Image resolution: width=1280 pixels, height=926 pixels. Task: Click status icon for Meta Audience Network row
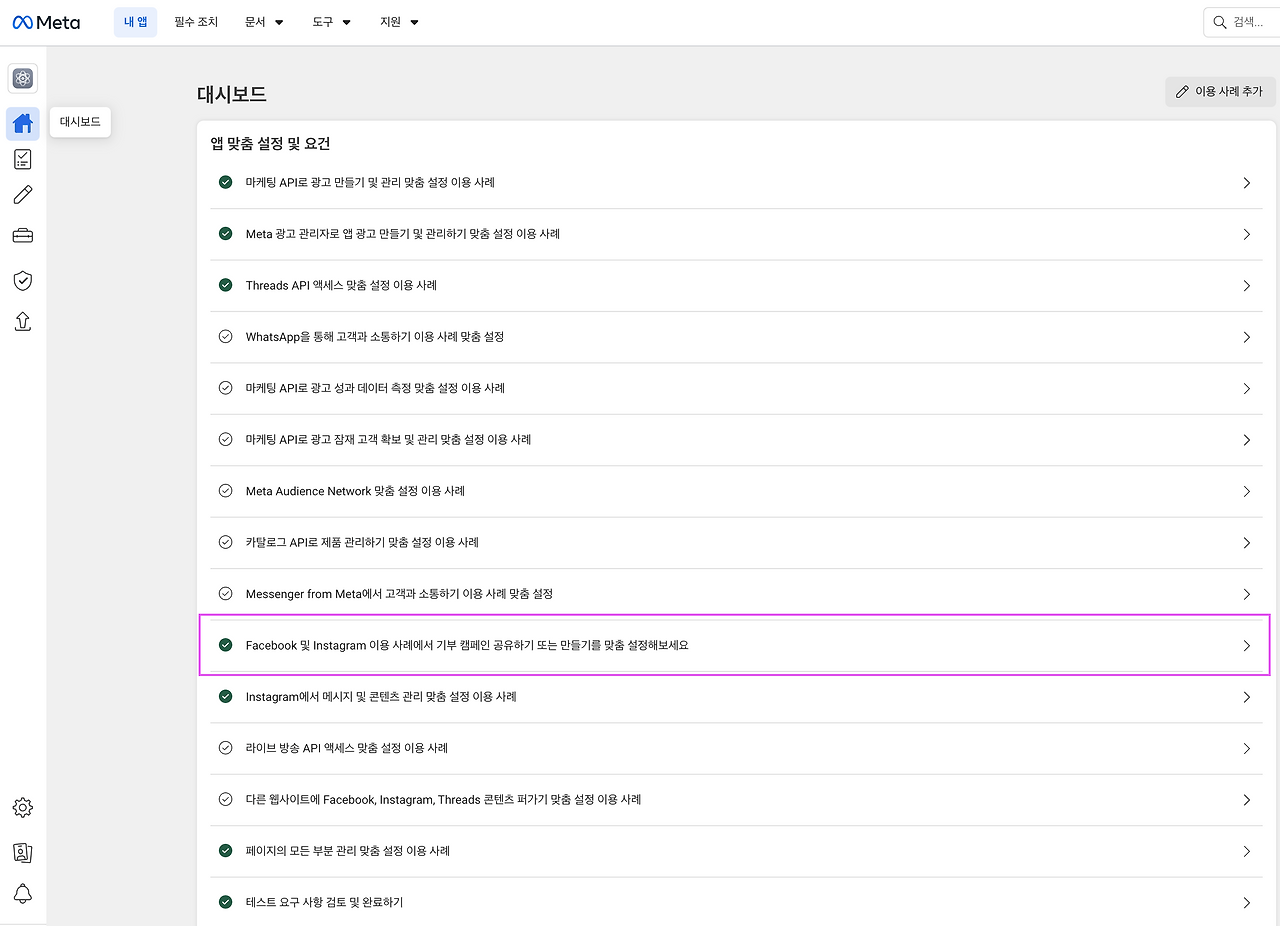[x=226, y=491]
